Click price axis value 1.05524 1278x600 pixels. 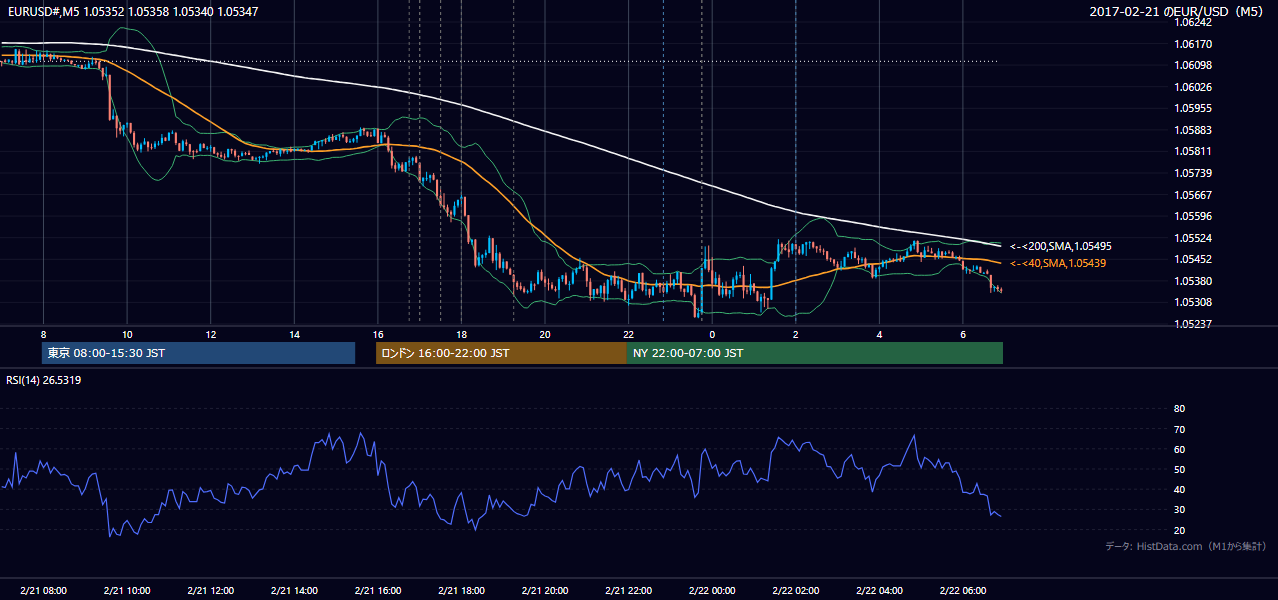(1192, 238)
